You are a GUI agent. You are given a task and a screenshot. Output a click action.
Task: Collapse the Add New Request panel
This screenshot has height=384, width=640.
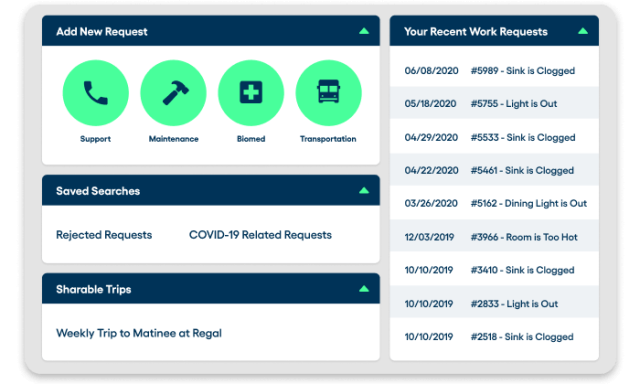click(364, 31)
